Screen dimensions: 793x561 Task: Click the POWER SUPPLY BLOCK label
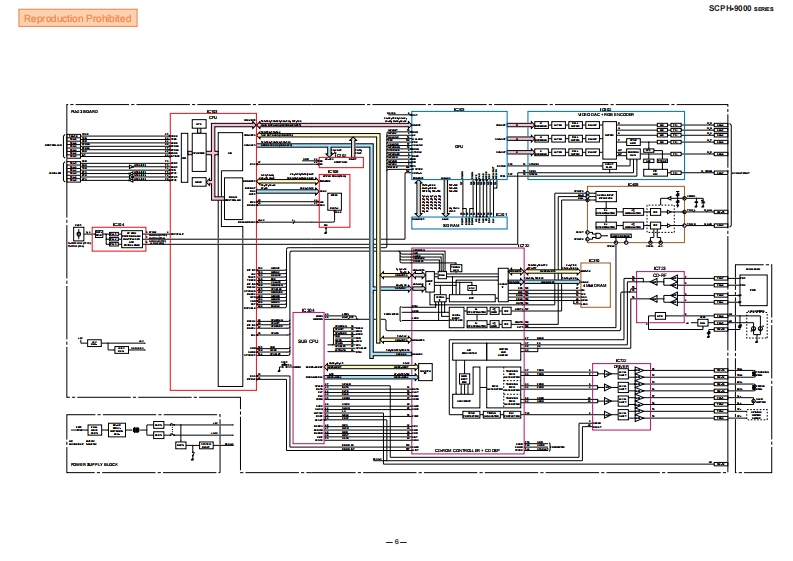click(93, 466)
